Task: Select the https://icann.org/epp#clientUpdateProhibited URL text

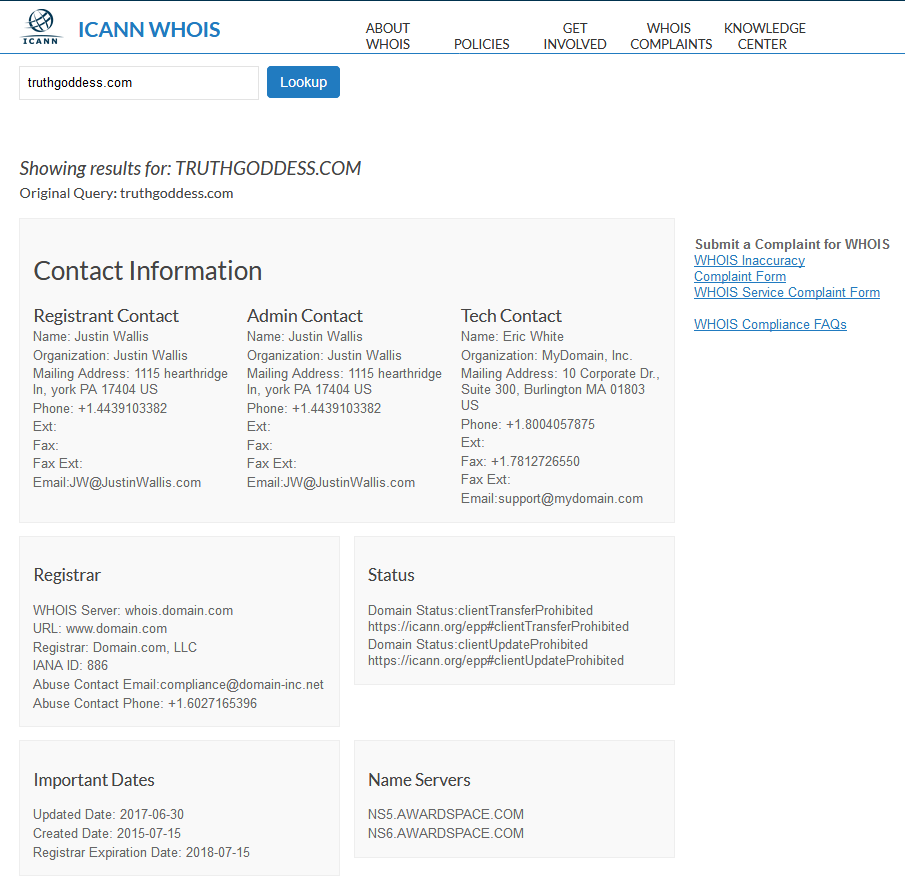Action: tap(496, 661)
